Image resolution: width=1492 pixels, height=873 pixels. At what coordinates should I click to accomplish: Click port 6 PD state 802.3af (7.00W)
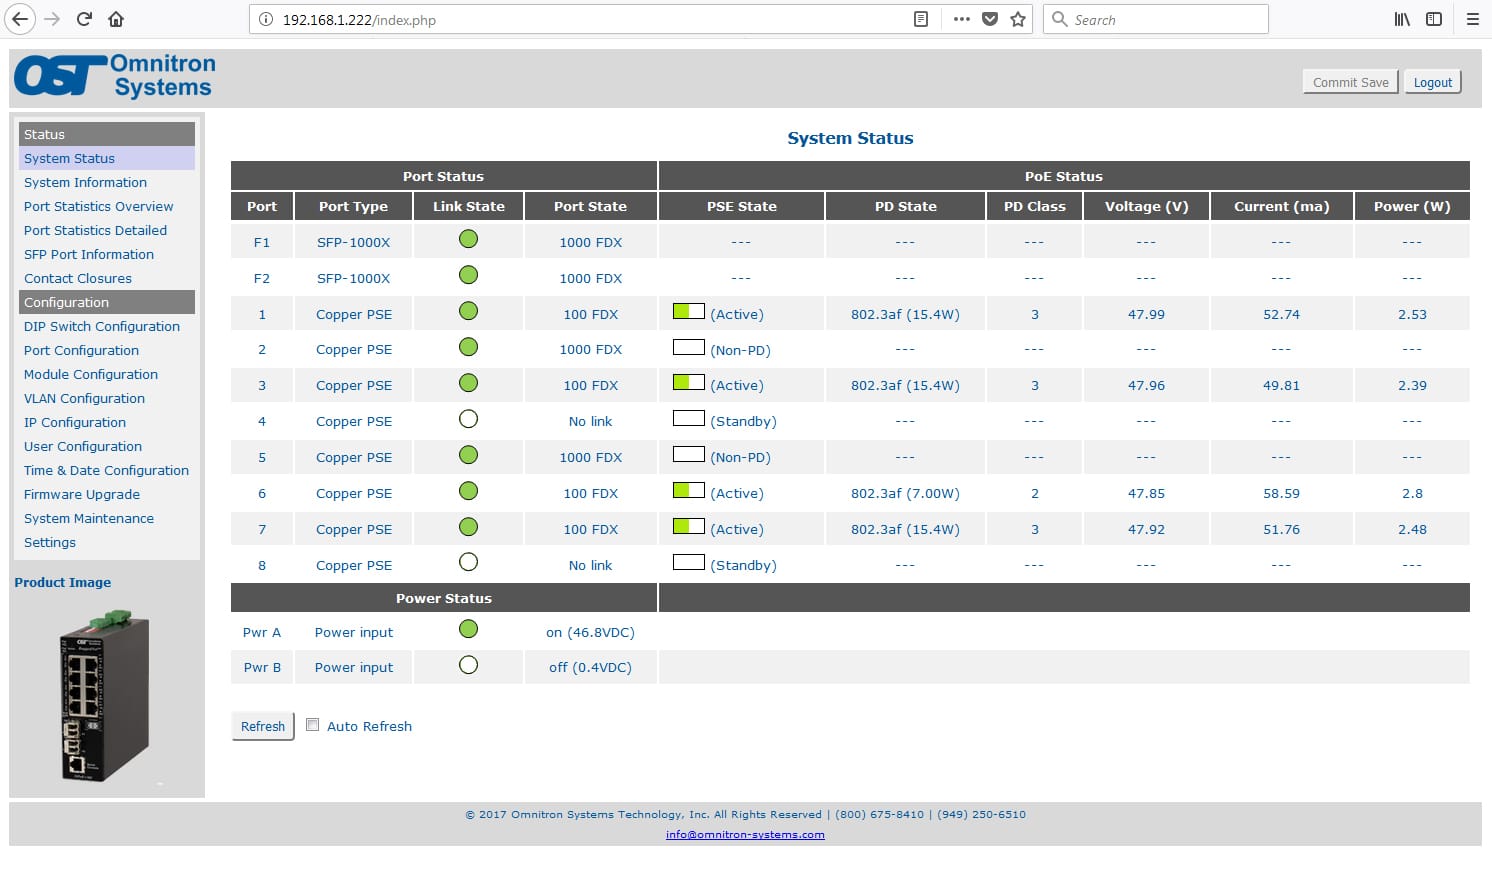[905, 493]
